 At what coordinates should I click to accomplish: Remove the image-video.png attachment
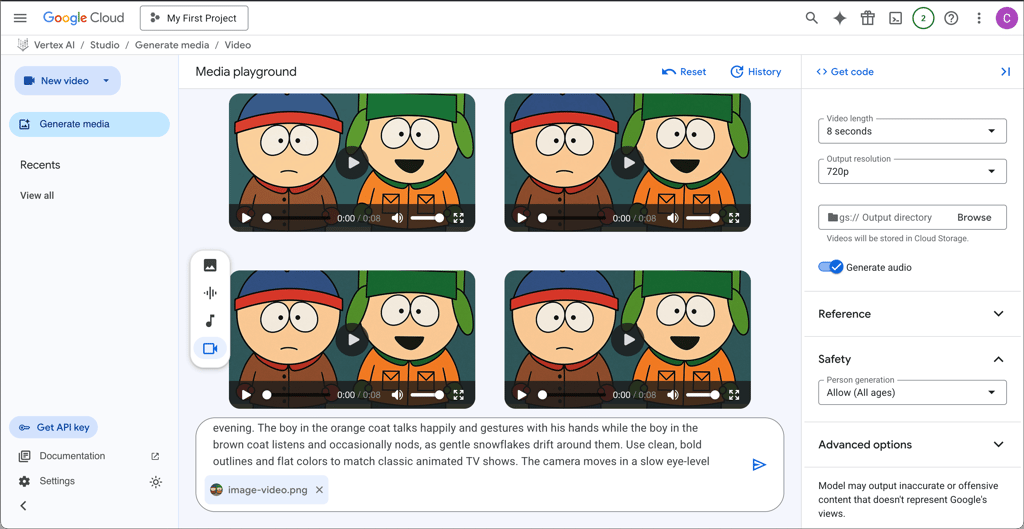[x=319, y=490]
